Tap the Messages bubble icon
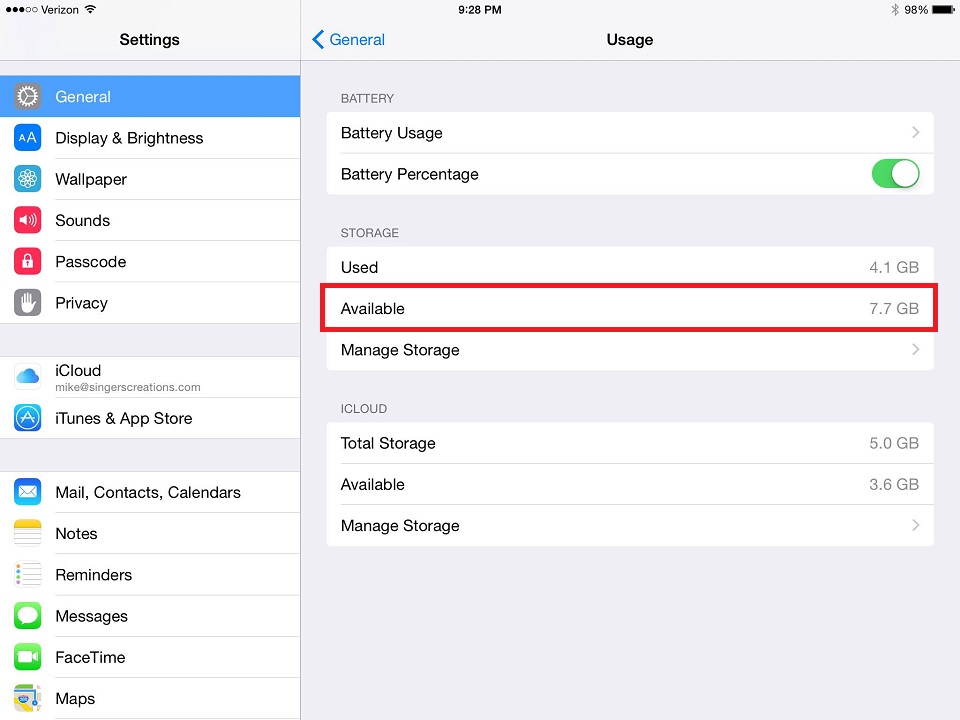960x720 pixels. [x=28, y=616]
